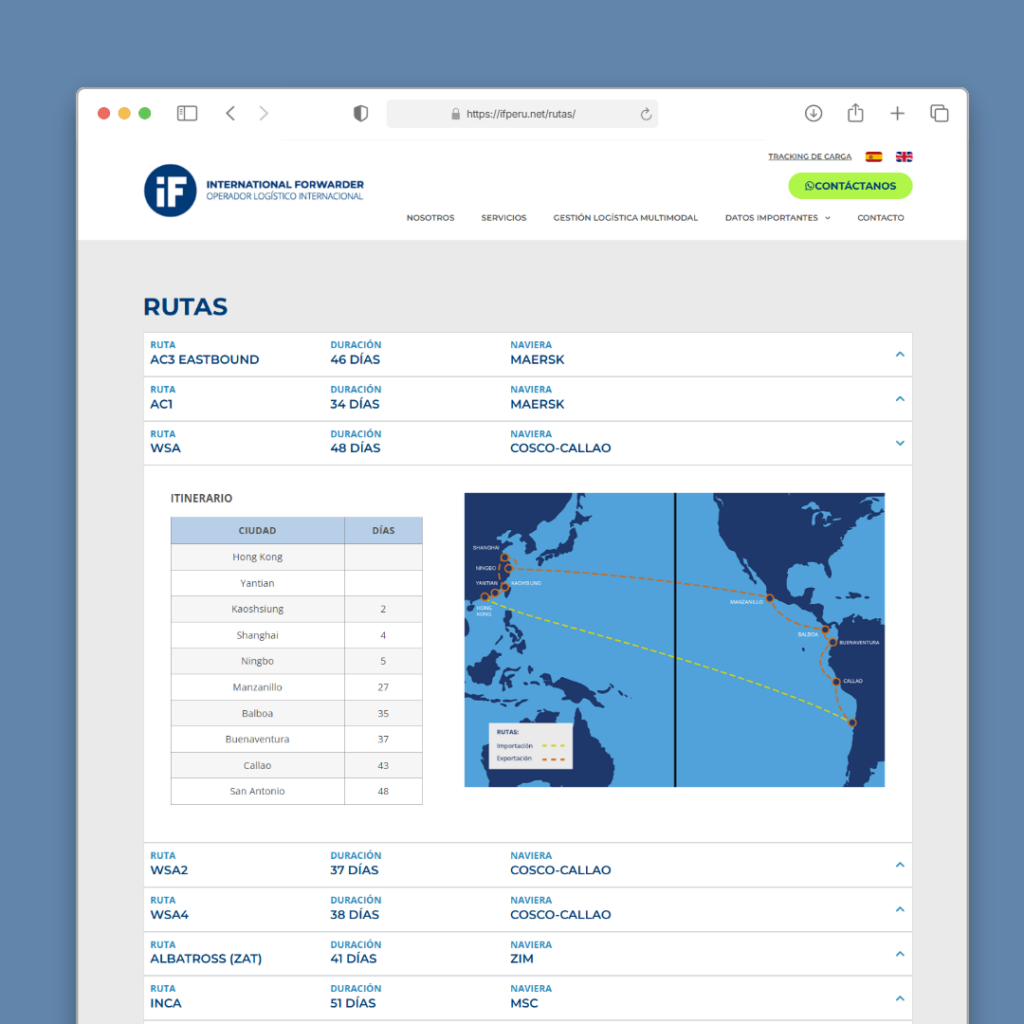Collapse the WSA route row
1024x1024 pixels.
click(x=900, y=443)
